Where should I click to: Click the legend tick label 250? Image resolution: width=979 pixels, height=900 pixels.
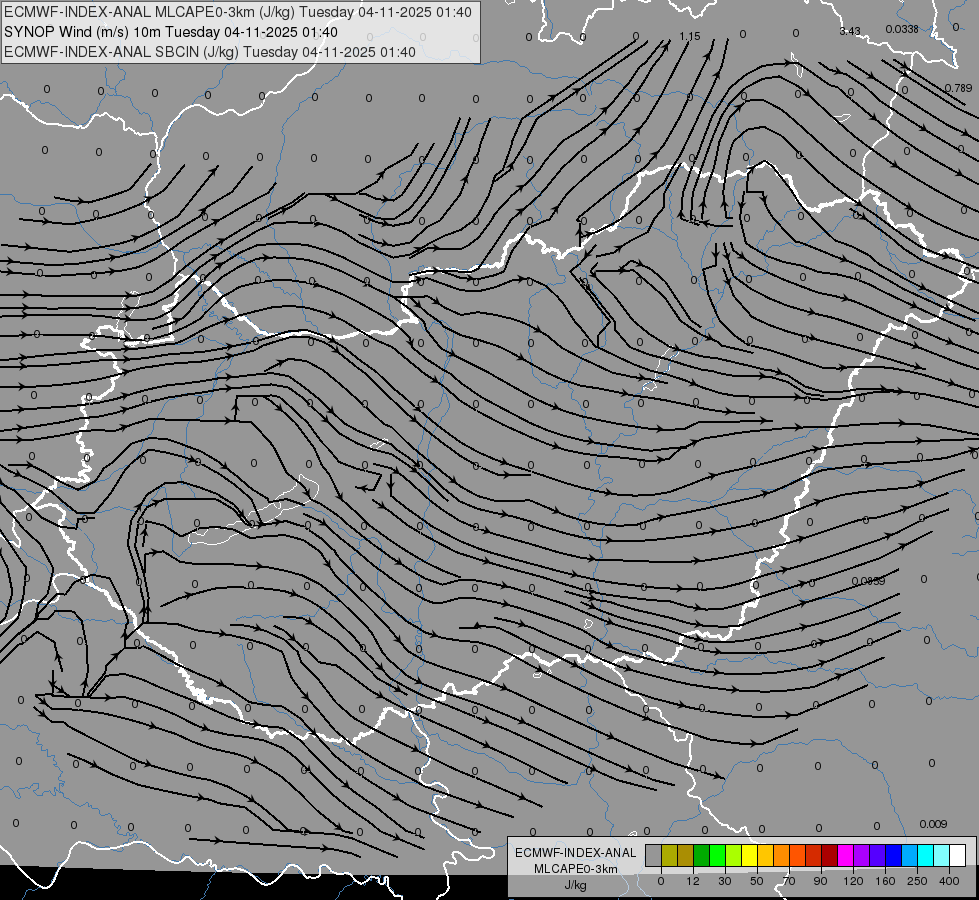click(917, 881)
